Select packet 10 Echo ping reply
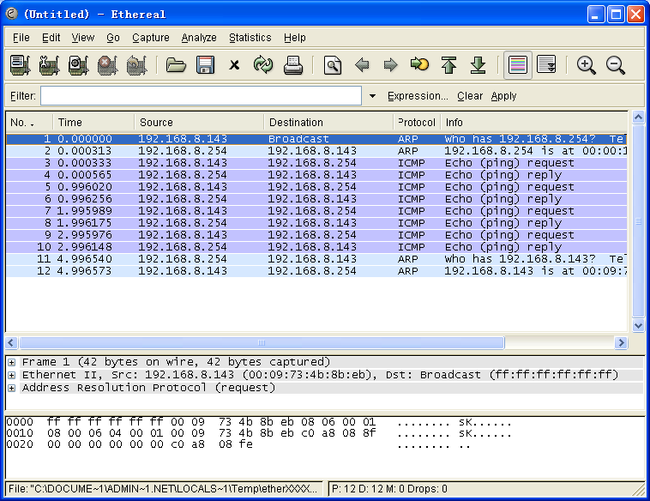650x501 pixels. click(x=316, y=247)
